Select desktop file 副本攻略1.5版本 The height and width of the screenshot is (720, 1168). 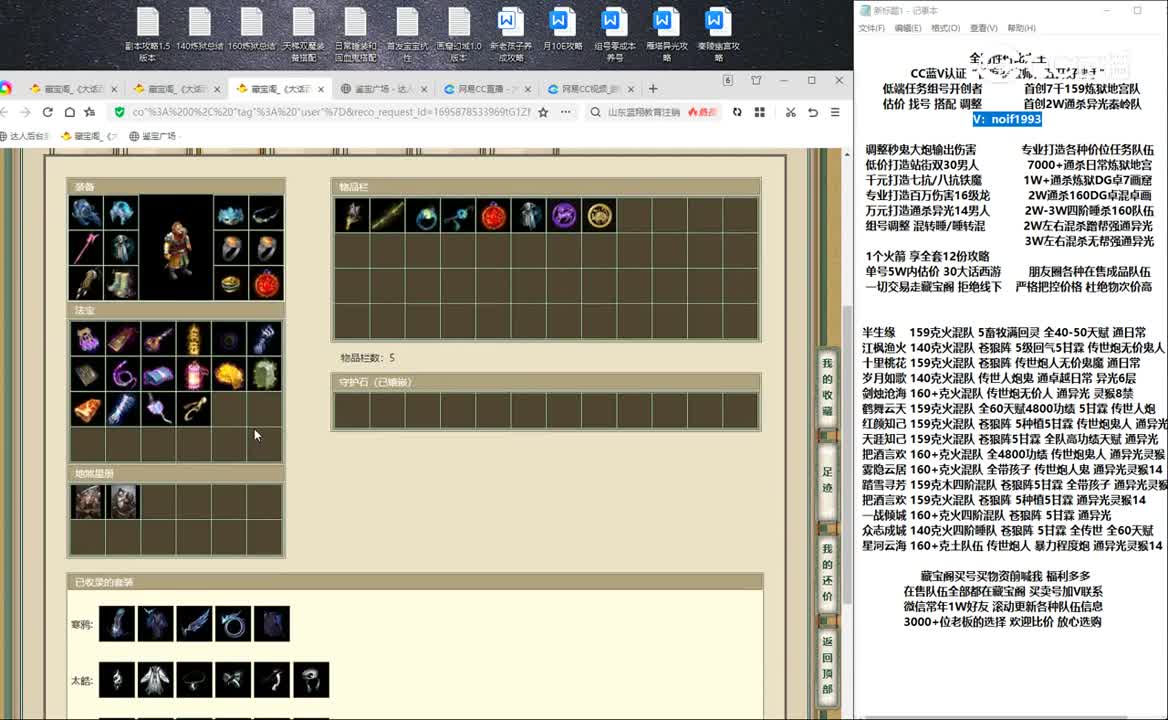tap(147, 36)
